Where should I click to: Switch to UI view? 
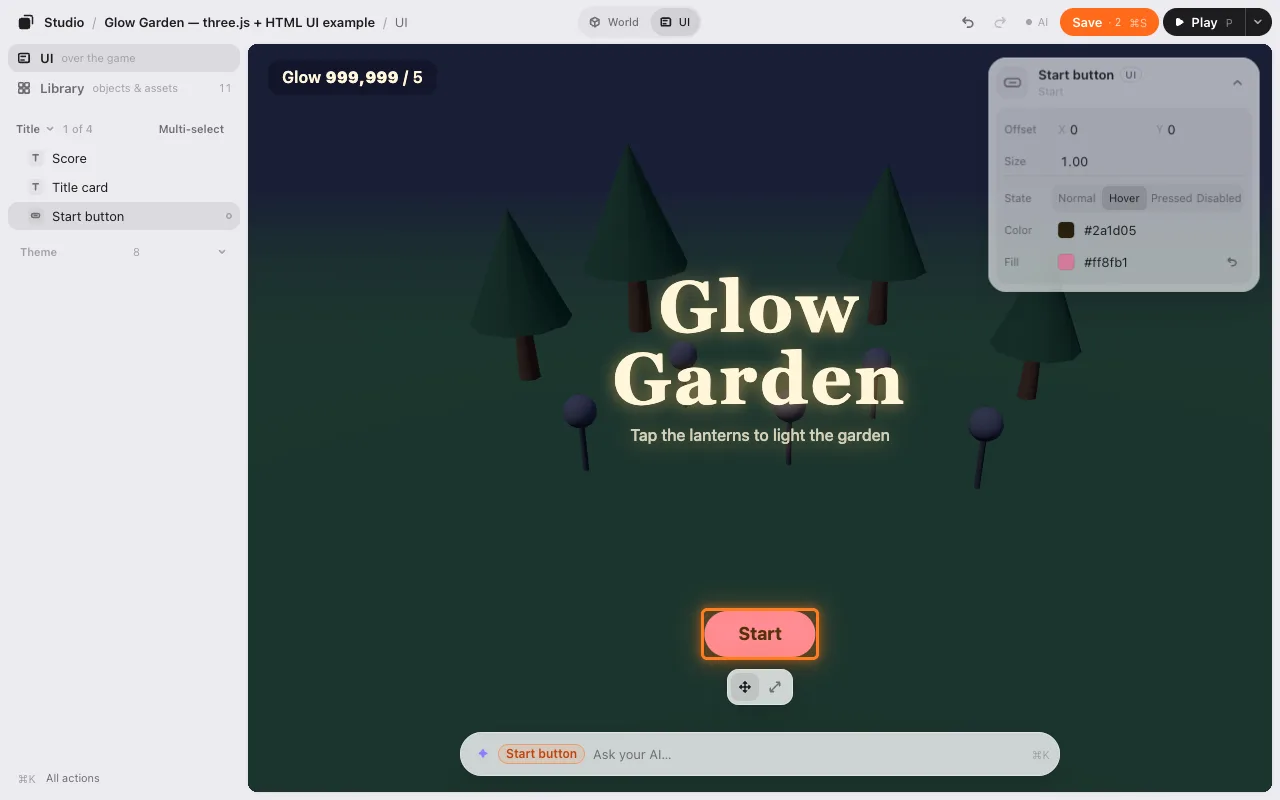[x=675, y=22]
